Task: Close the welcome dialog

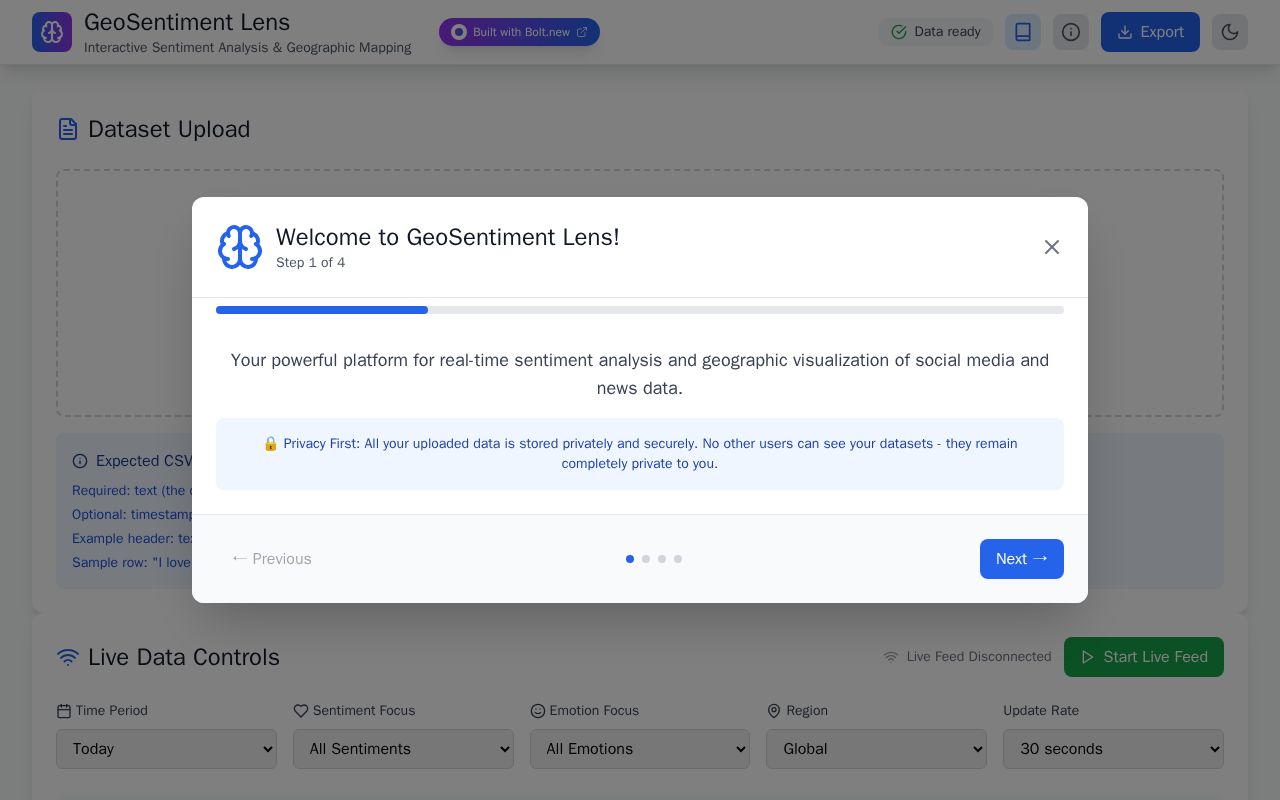Action: [x=1052, y=247]
